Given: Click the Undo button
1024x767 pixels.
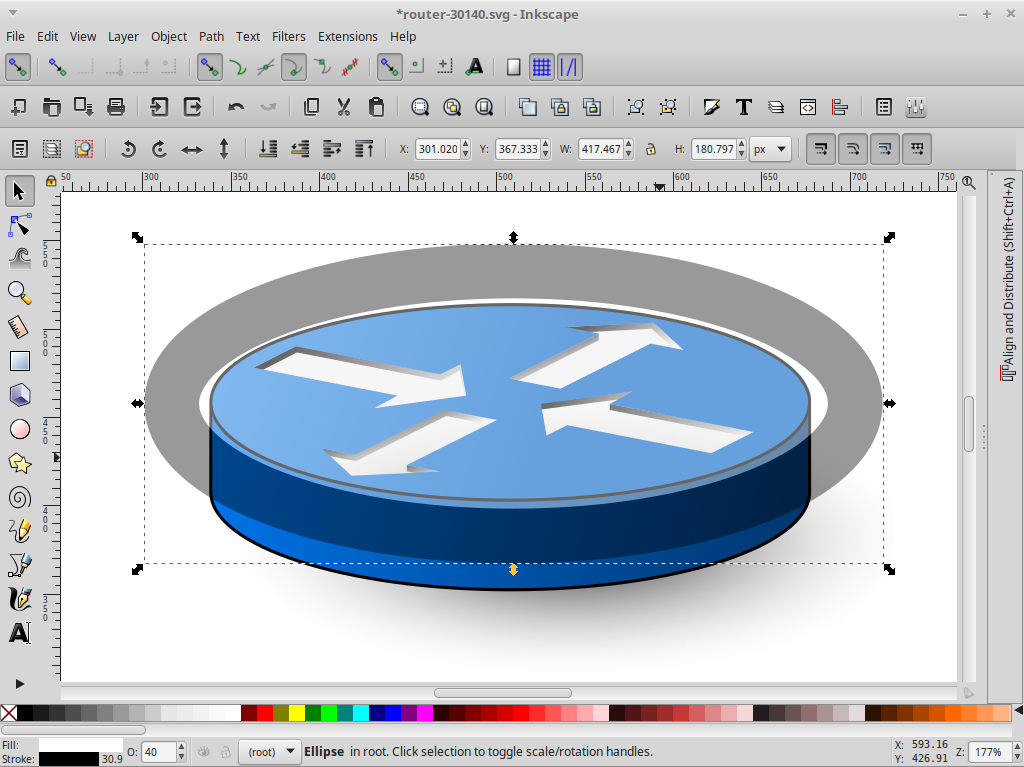Looking at the screenshot, I should [x=237, y=107].
